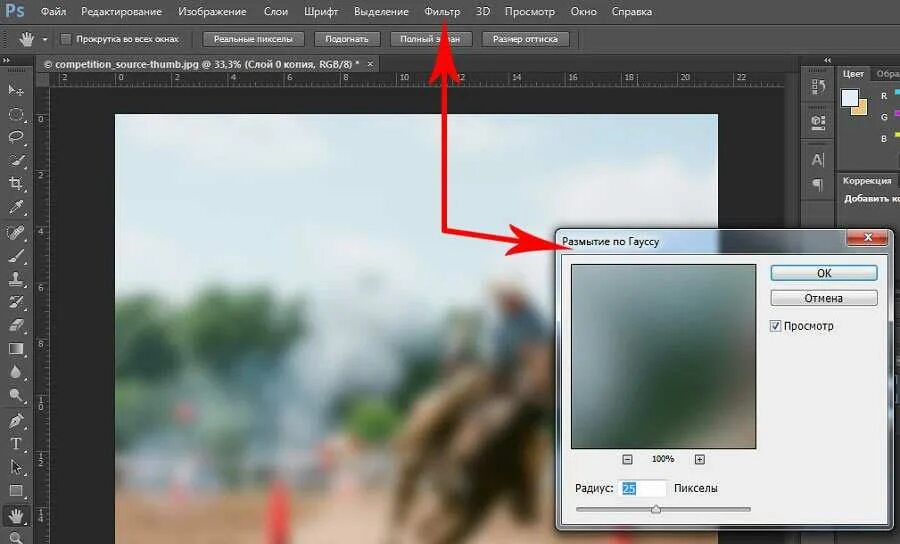
Task: Click the Радиус value input field
Action: (643, 488)
